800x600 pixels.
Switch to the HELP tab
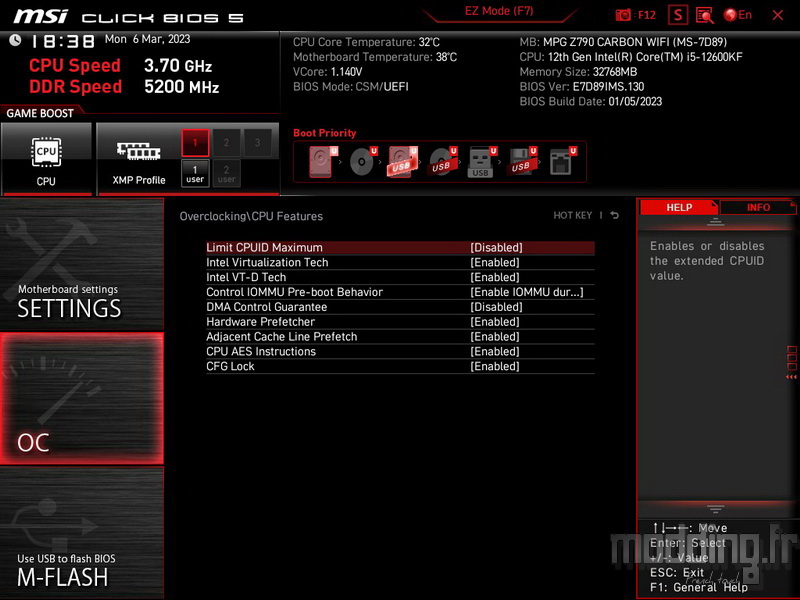pos(679,207)
